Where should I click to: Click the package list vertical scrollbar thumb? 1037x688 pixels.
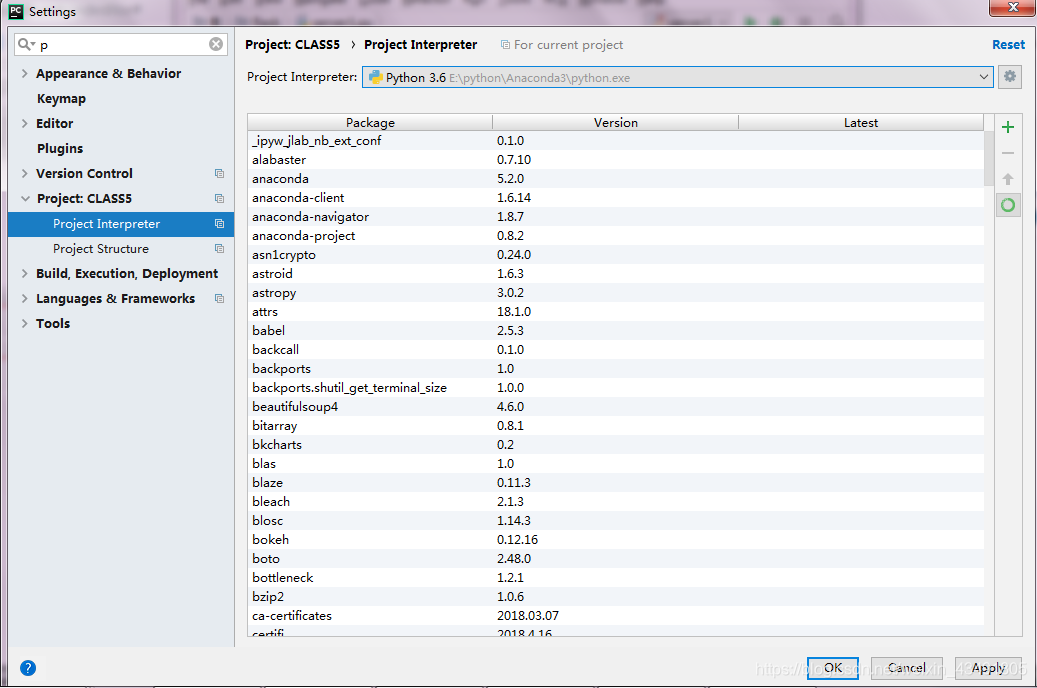pos(989,159)
